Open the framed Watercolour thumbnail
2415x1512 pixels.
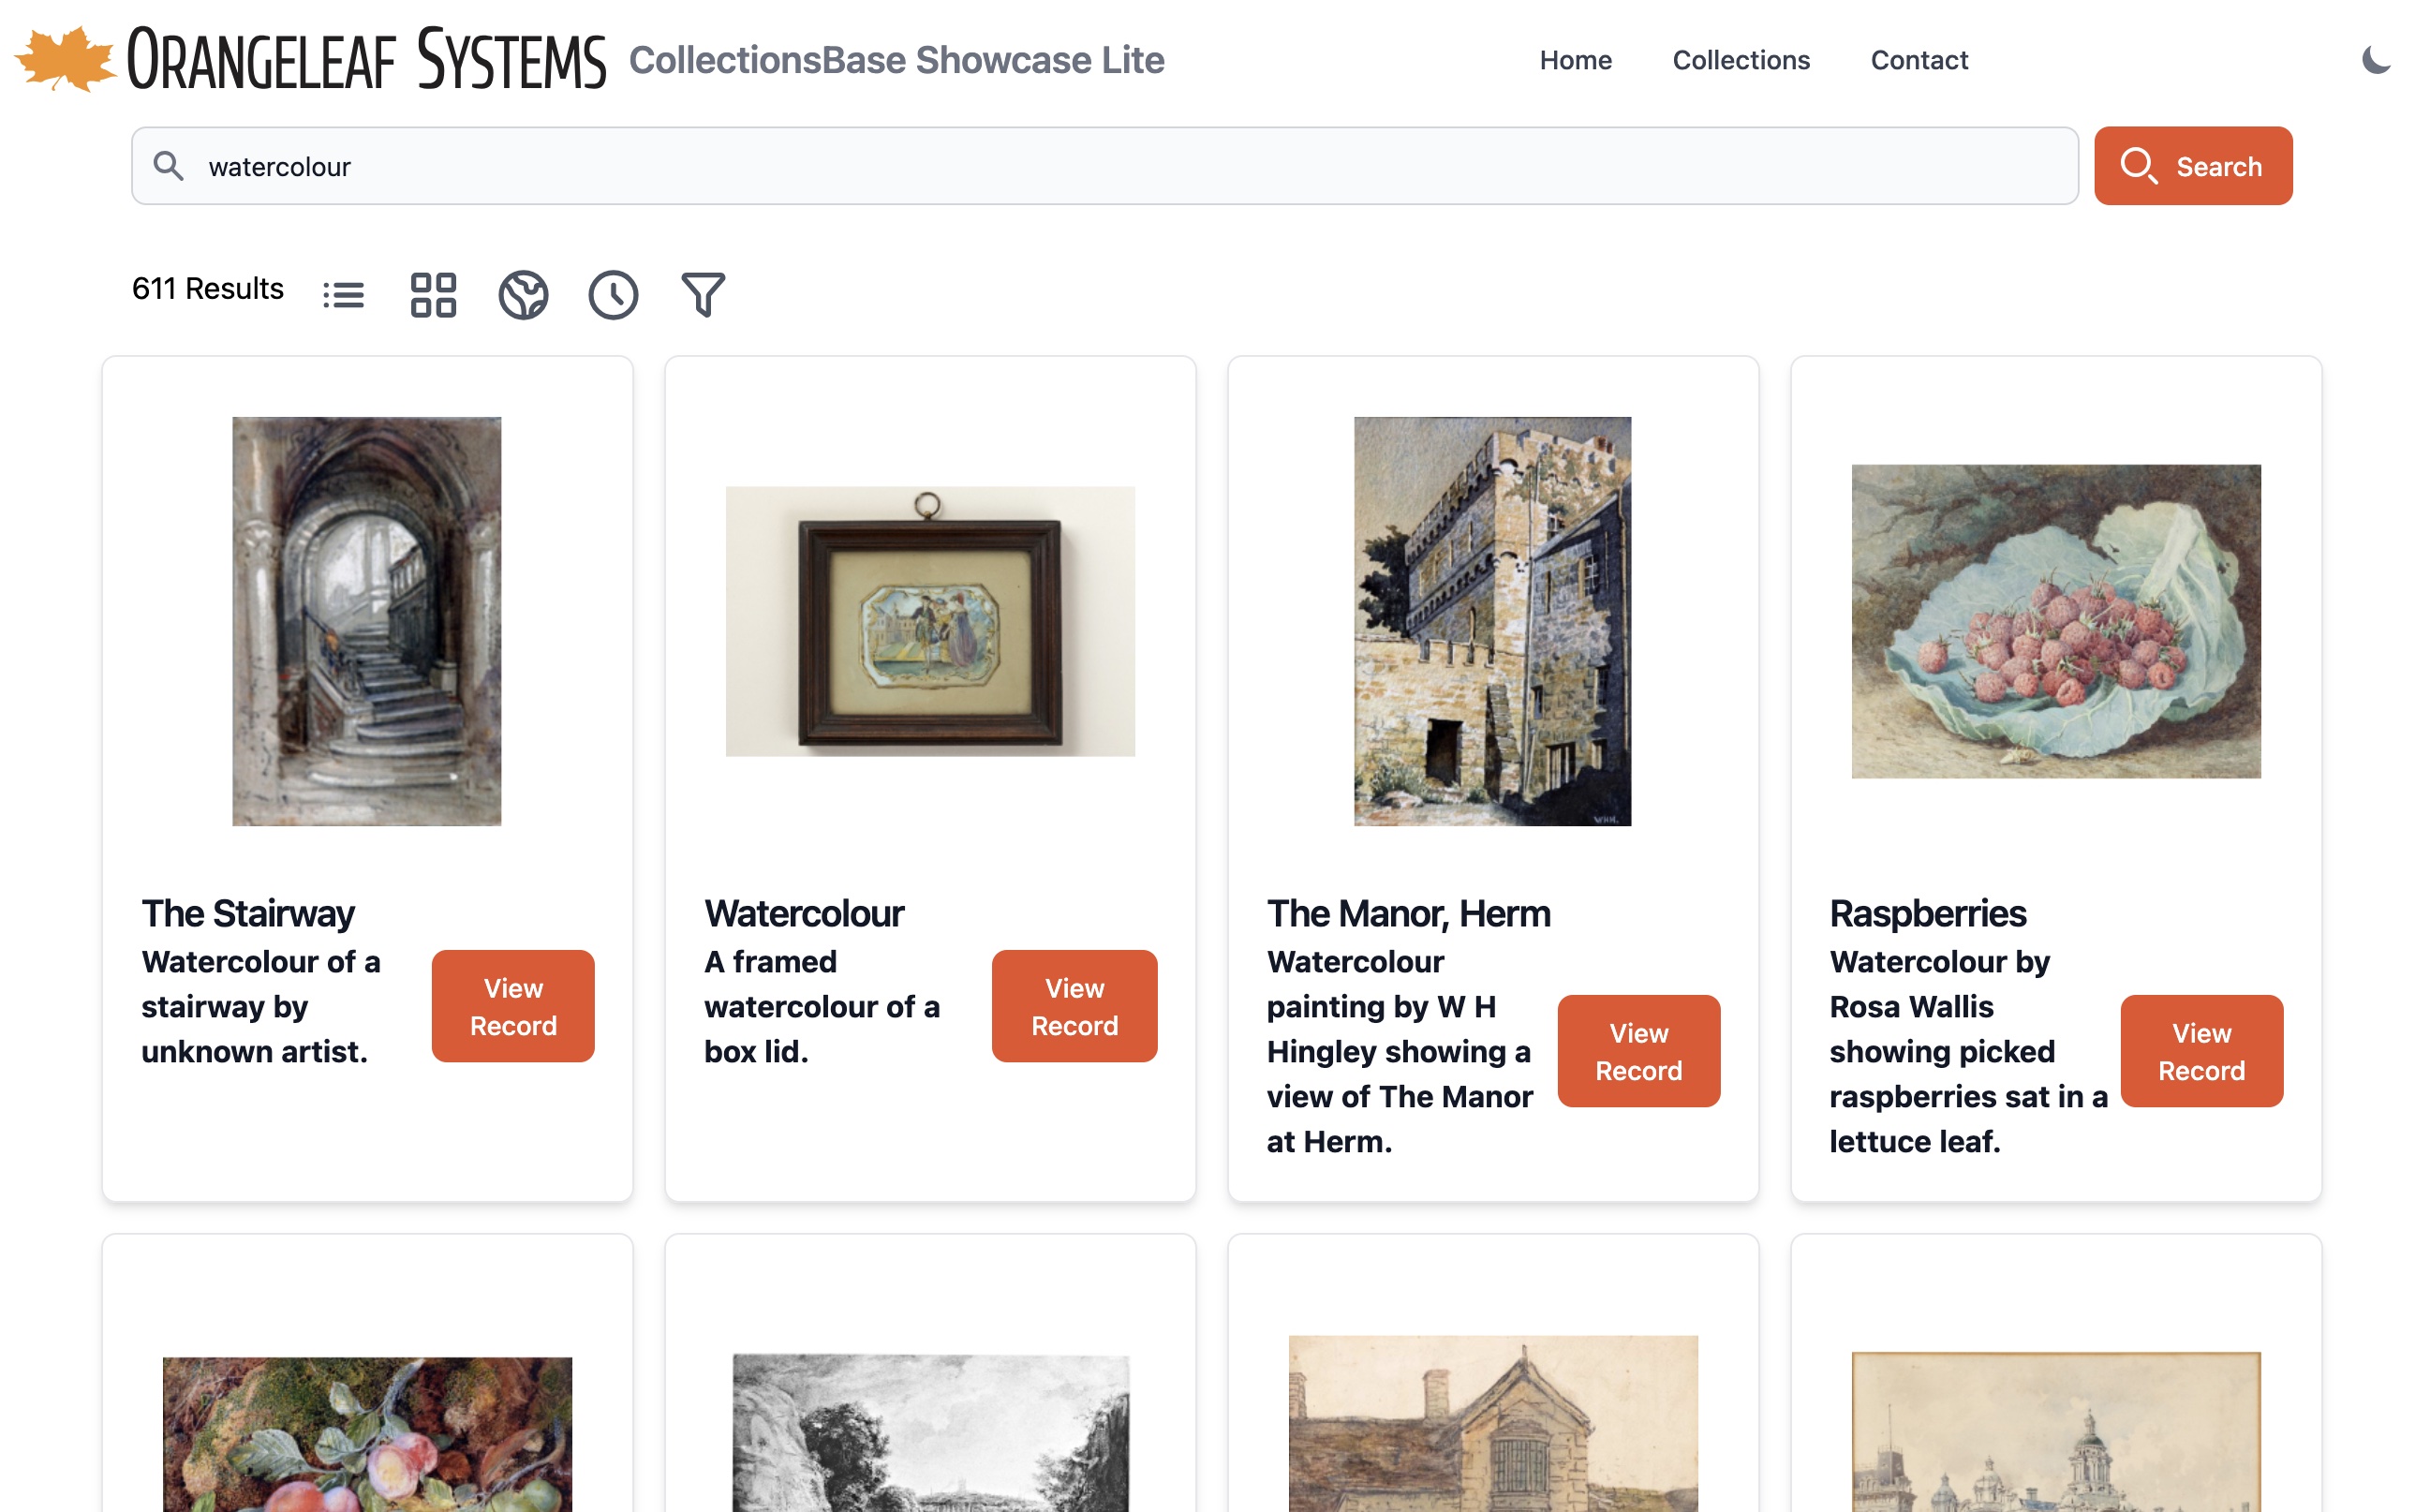[930, 621]
